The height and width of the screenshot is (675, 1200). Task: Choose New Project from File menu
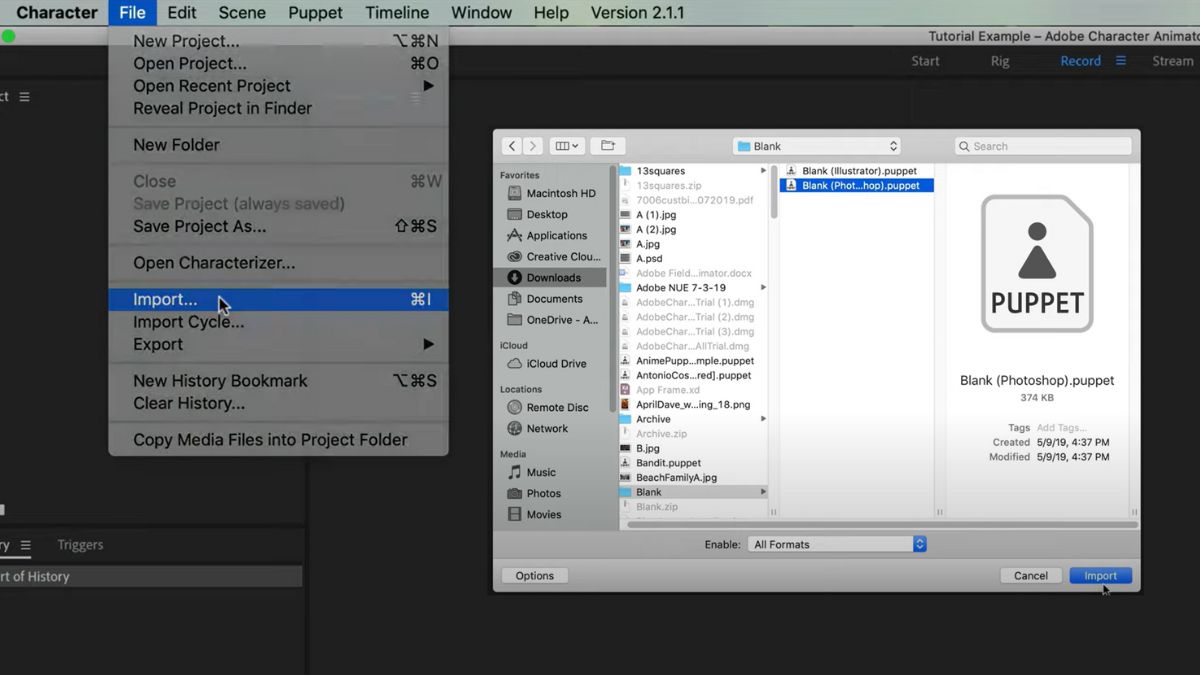coord(278,41)
